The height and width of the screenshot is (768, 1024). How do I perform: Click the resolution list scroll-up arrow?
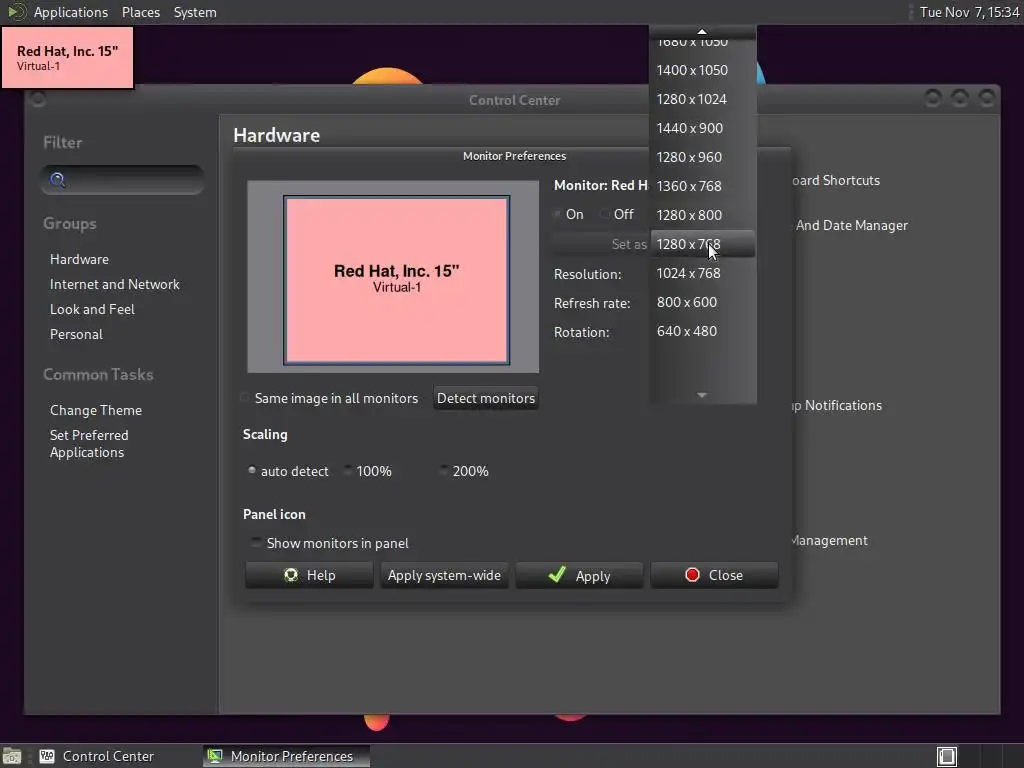[702, 31]
